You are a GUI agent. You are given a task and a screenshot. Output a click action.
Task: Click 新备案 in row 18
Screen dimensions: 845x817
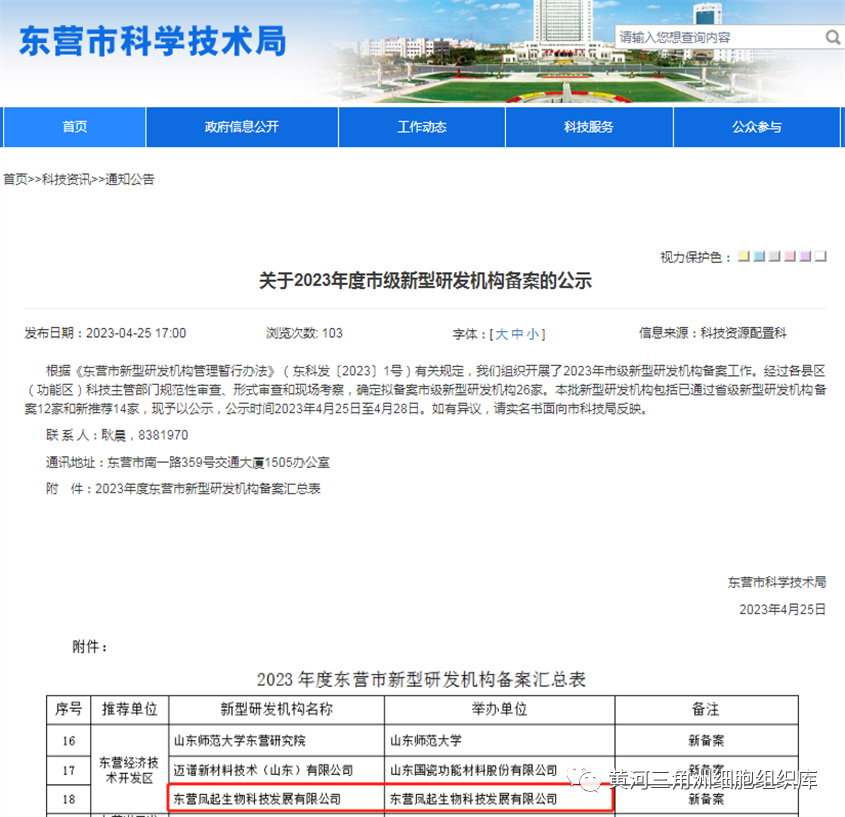coord(706,799)
